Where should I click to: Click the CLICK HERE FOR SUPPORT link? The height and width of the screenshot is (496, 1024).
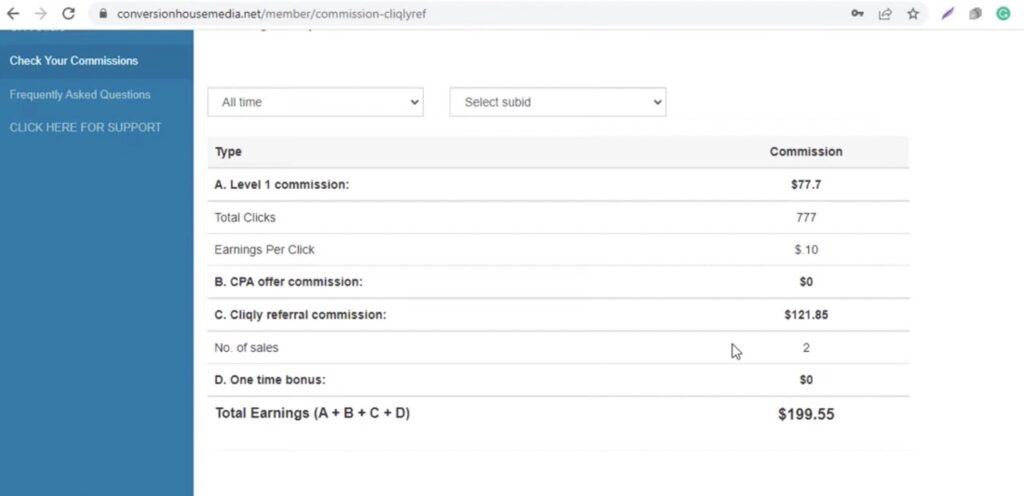point(85,128)
